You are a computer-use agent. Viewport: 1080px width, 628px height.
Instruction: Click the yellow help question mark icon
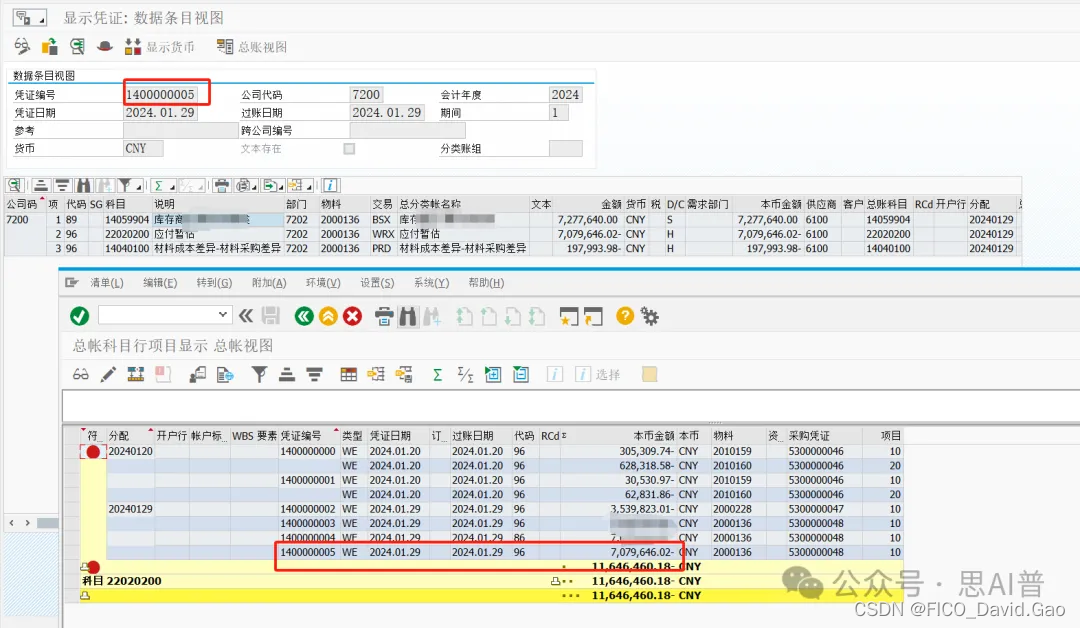pyautogui.click(x=625, y=316)
